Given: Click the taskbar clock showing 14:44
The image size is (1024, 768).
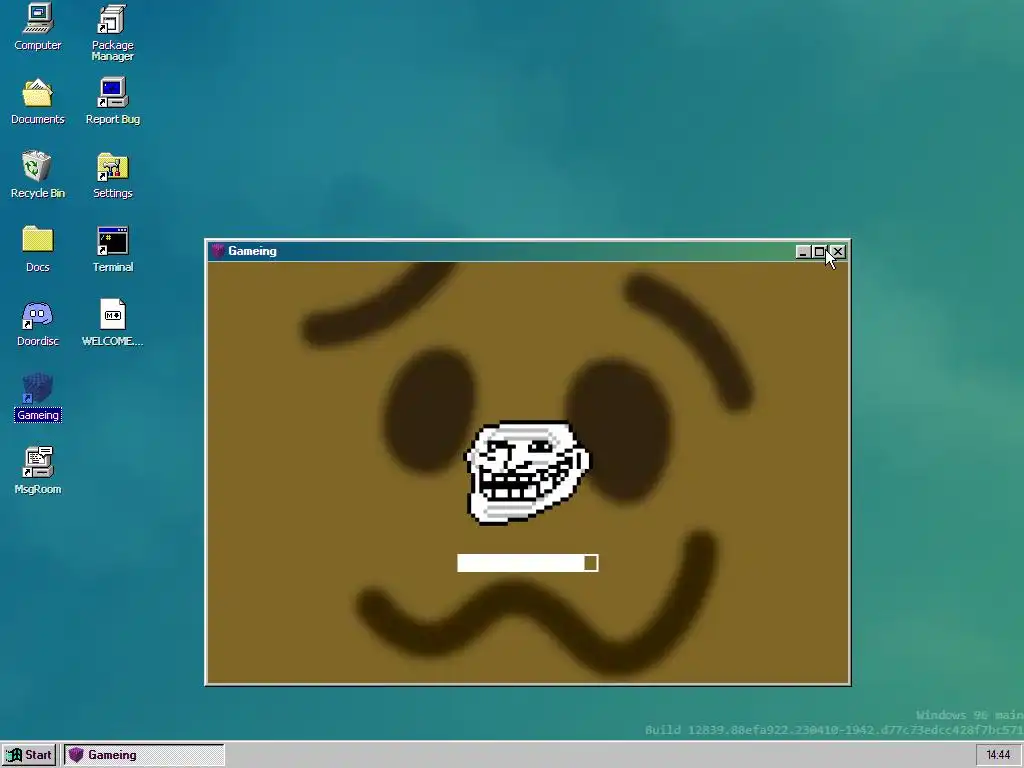Looking at the screenshot, I should (998, 755).
